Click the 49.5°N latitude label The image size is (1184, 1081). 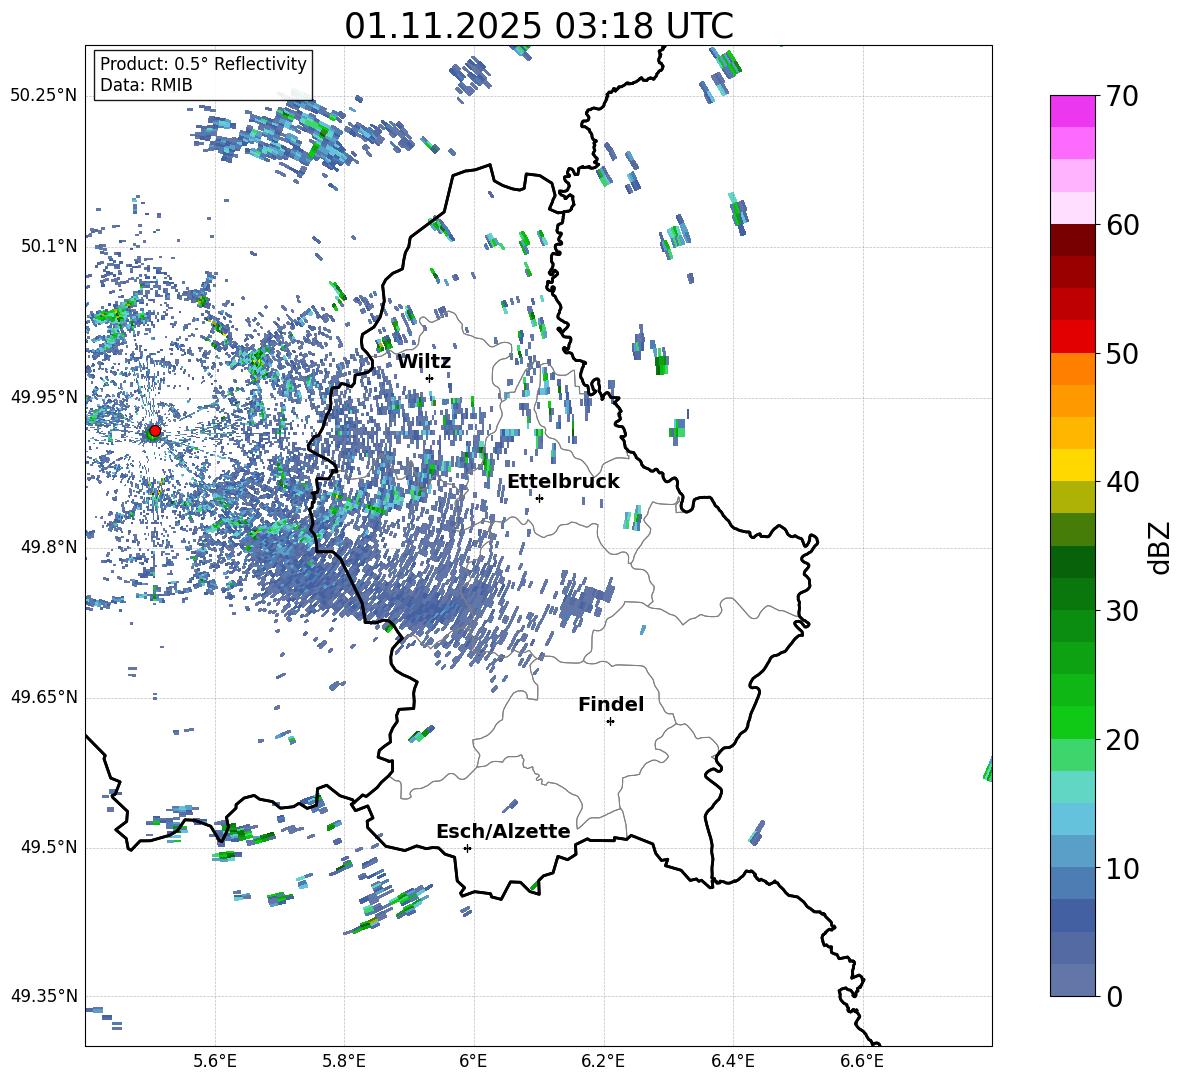[48, 847]
